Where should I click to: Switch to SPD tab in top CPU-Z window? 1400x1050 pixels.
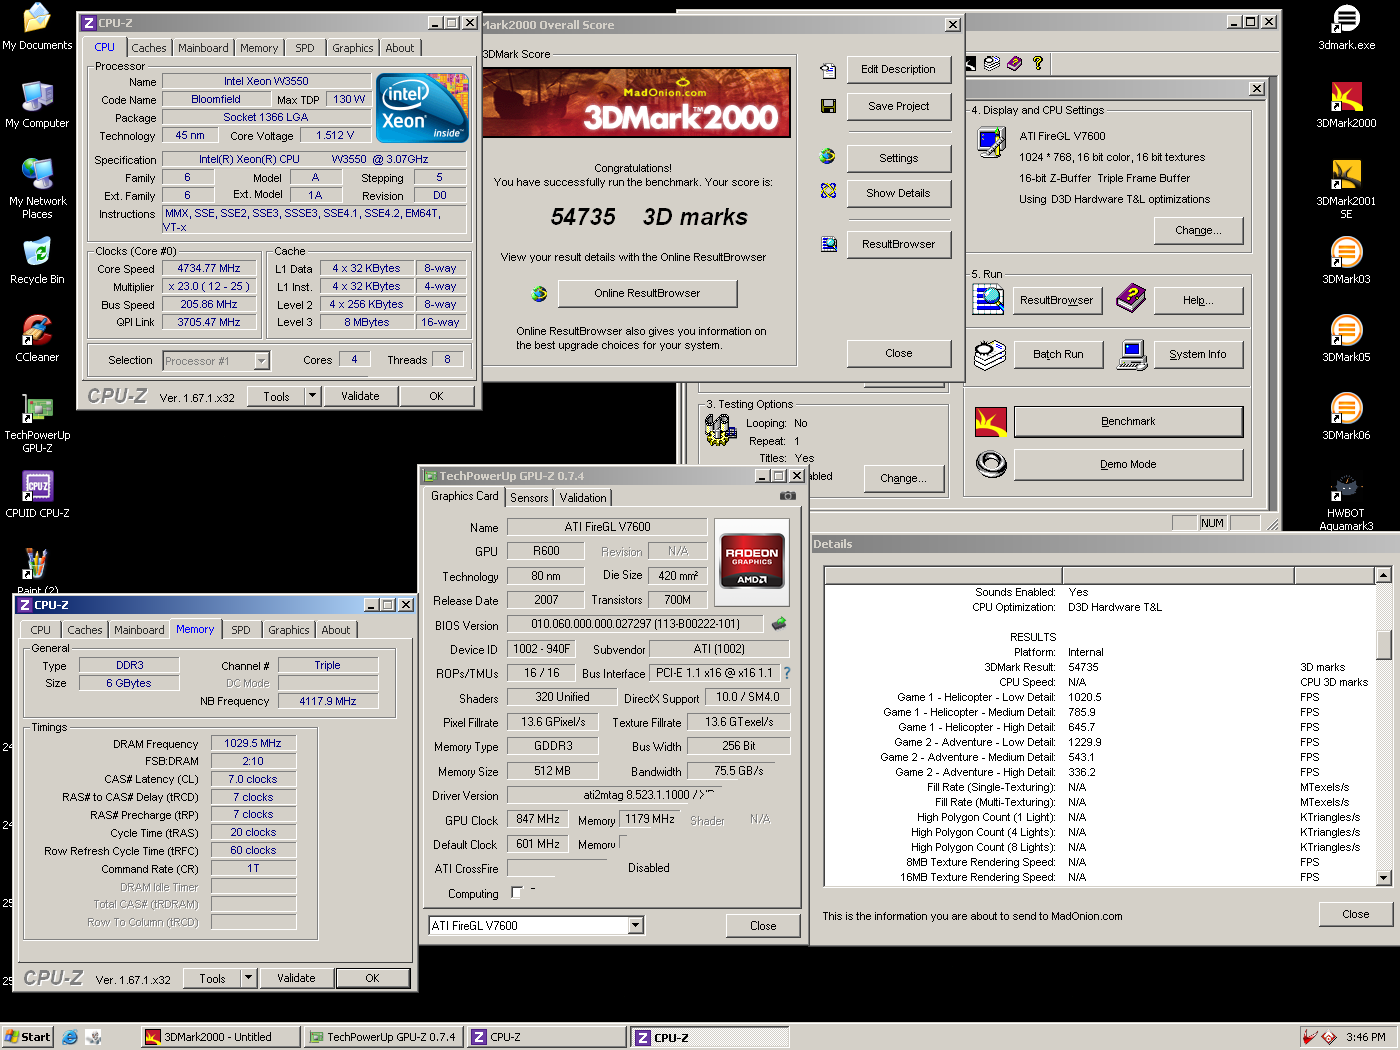305,48
